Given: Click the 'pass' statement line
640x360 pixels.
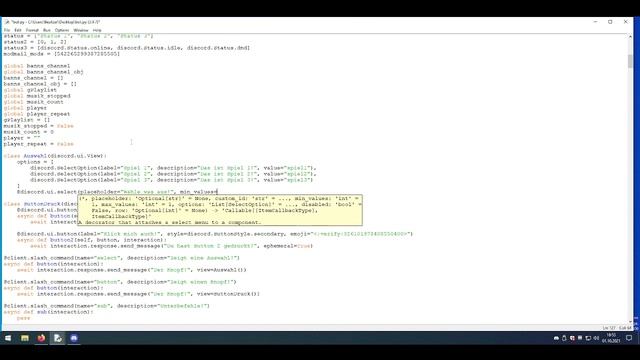Looking at the screenshot, I should (23, 318).
